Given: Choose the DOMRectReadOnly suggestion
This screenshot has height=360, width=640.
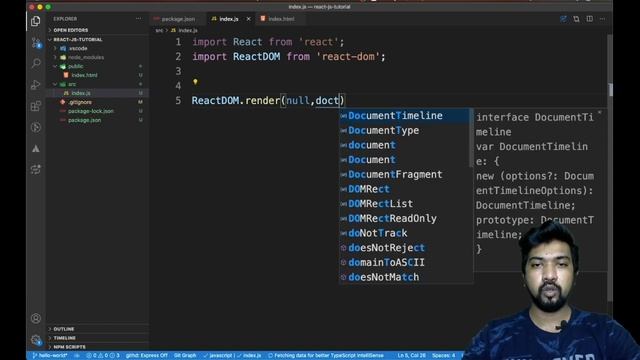Looking at the screenshot, I should tap(404, 218).
